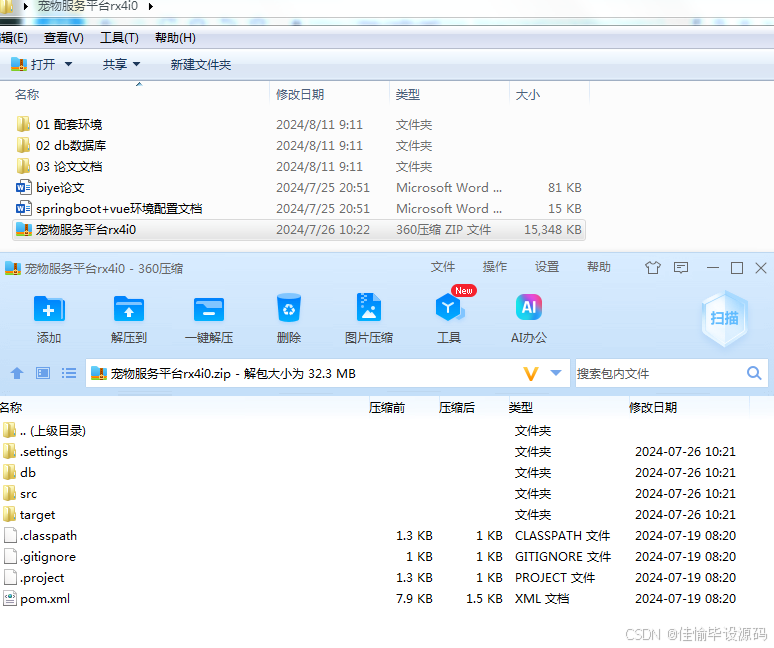This screenshot has width=774, height=648.
Task: Click the 解压到 (Extract to) icon
Action: coord(129,309)
